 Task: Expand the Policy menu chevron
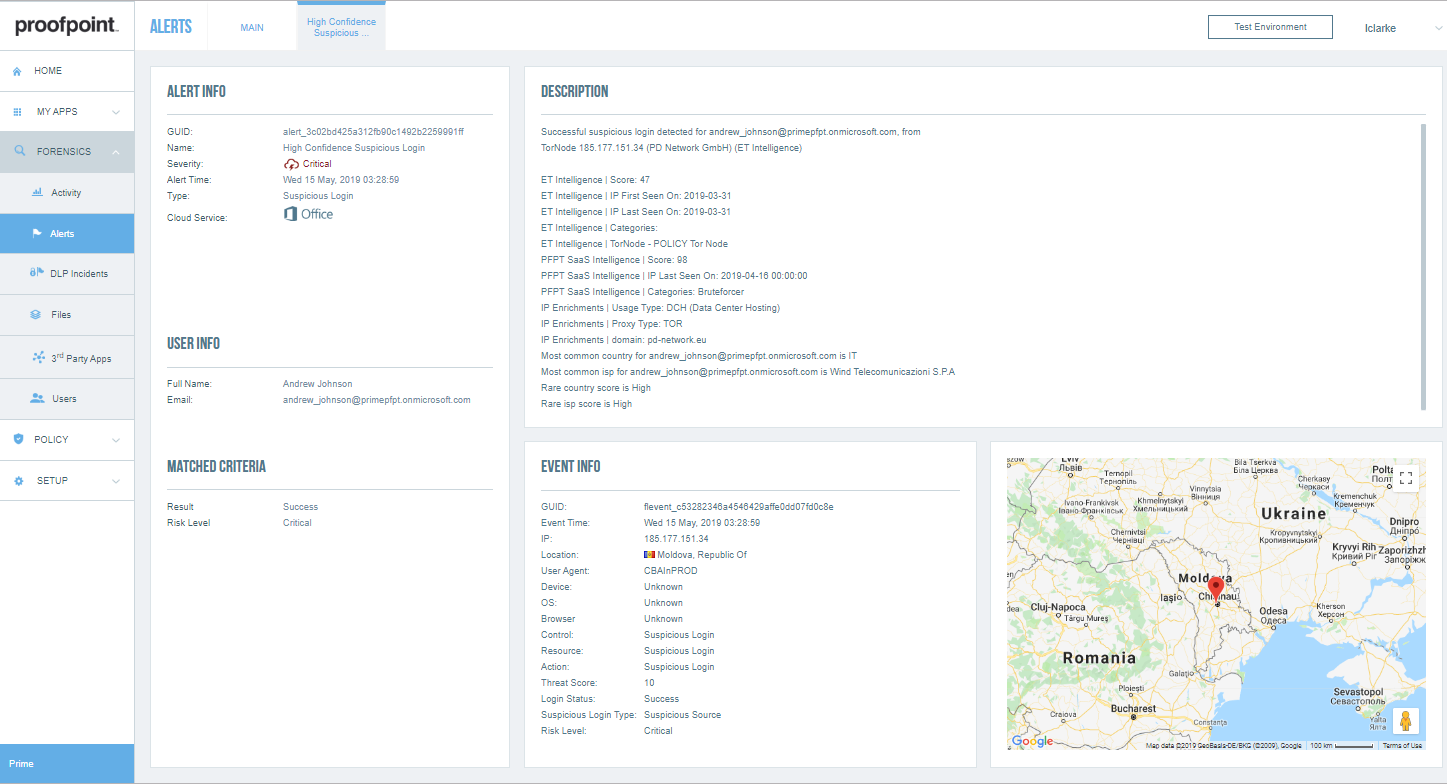point(116,440)
